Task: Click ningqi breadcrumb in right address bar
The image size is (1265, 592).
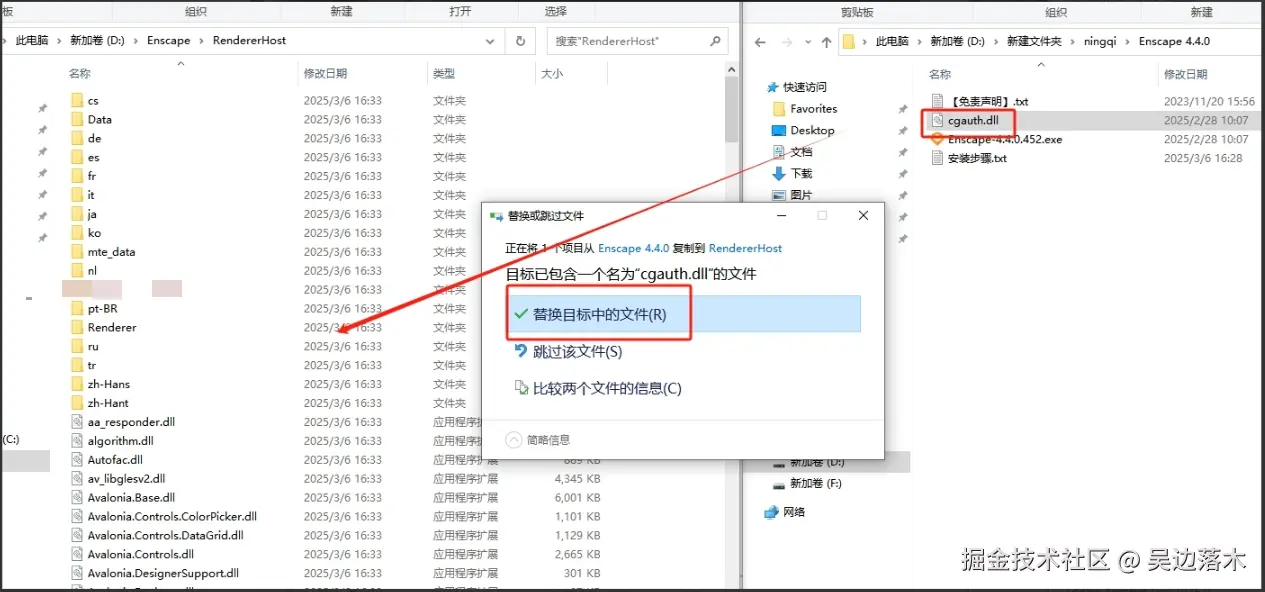Action: click(x=1102, y=42)
